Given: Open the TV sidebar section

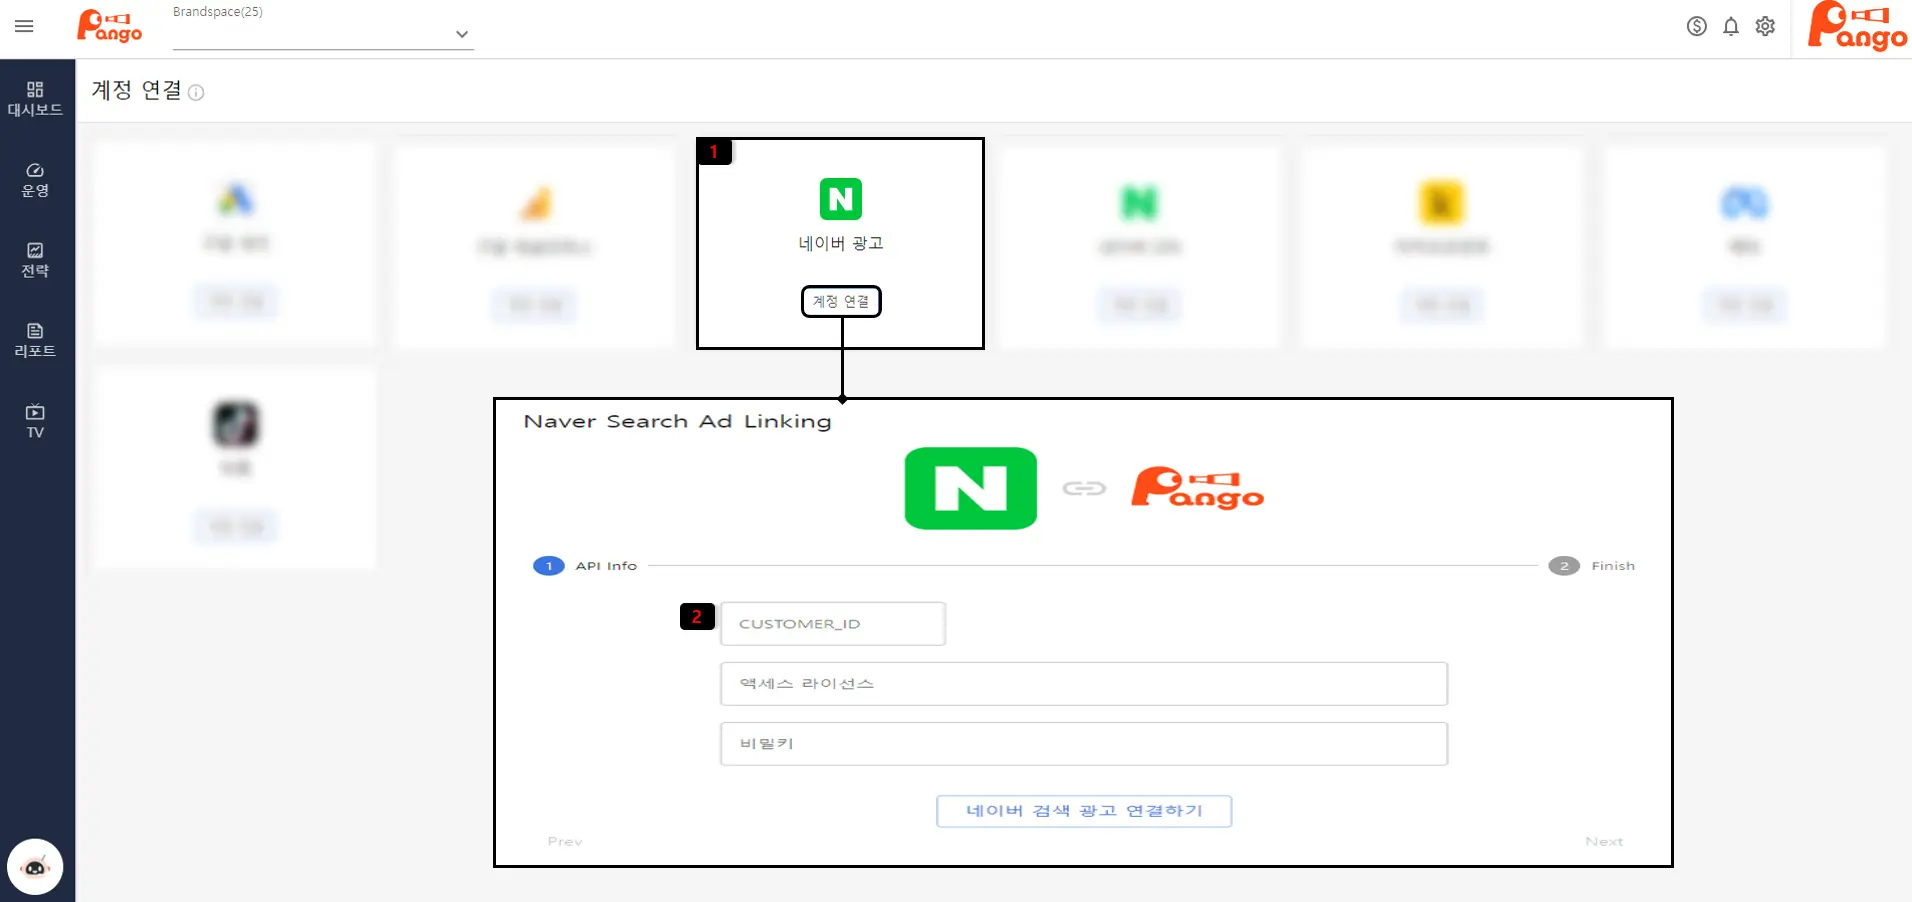Looking at the screenshot, I should click(35, 421).
